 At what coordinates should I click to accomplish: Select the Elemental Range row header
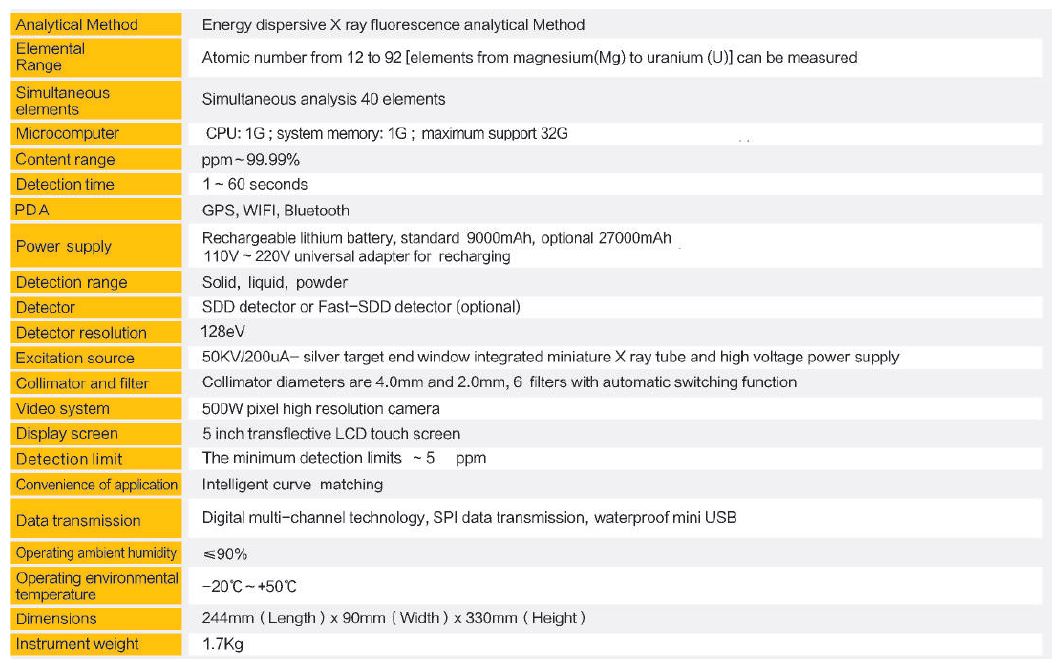tap(51, 57)
